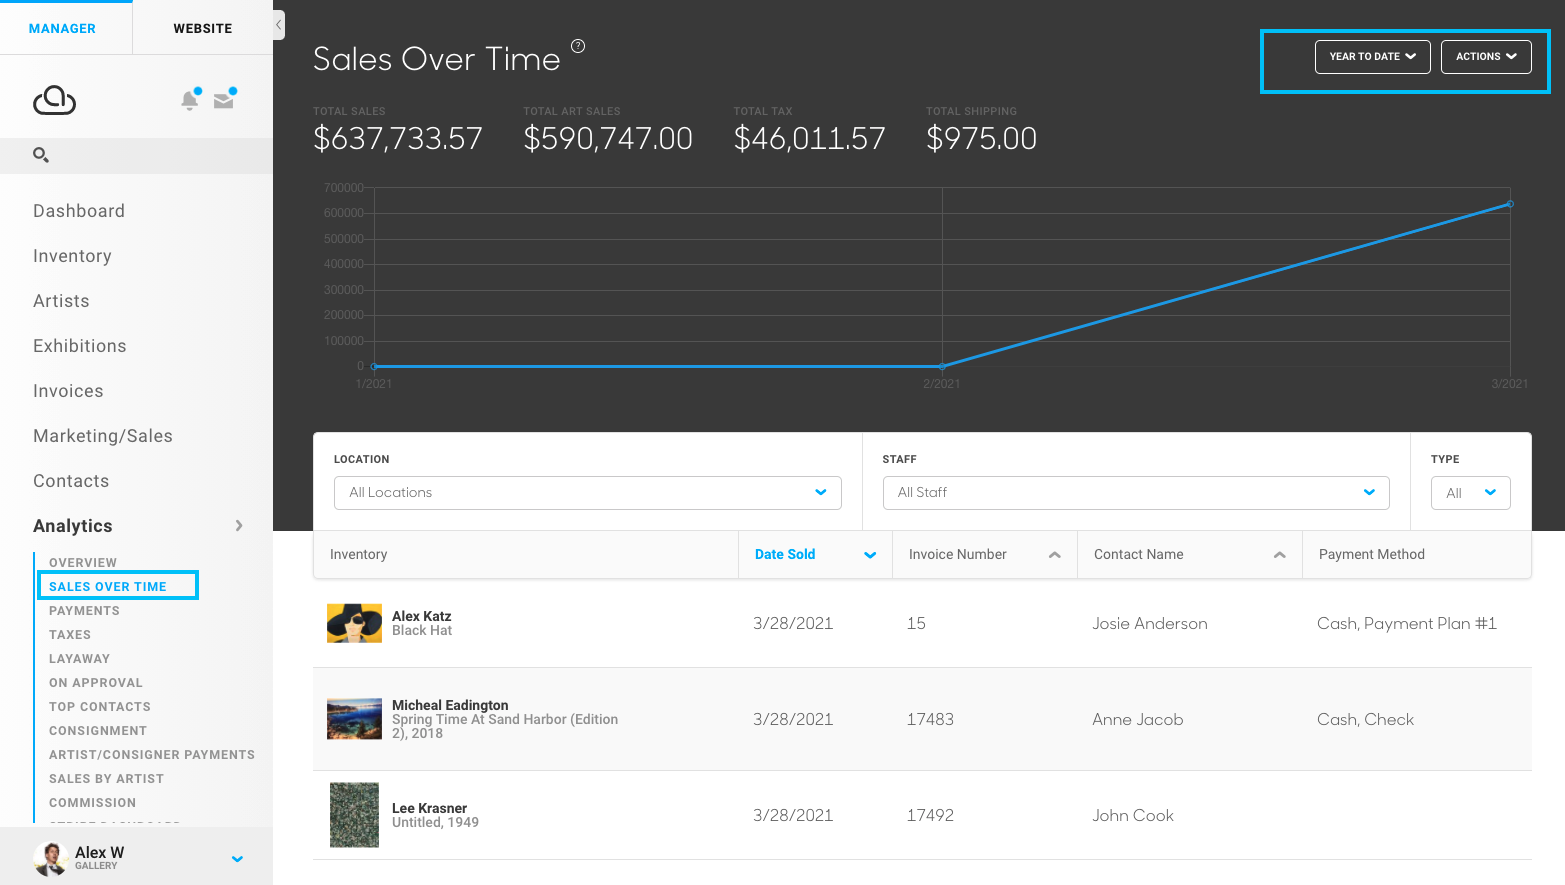Open the Actions button
Image resolution: width=1565 pixels, height=885 pixels.
(x=1486, y=57)
